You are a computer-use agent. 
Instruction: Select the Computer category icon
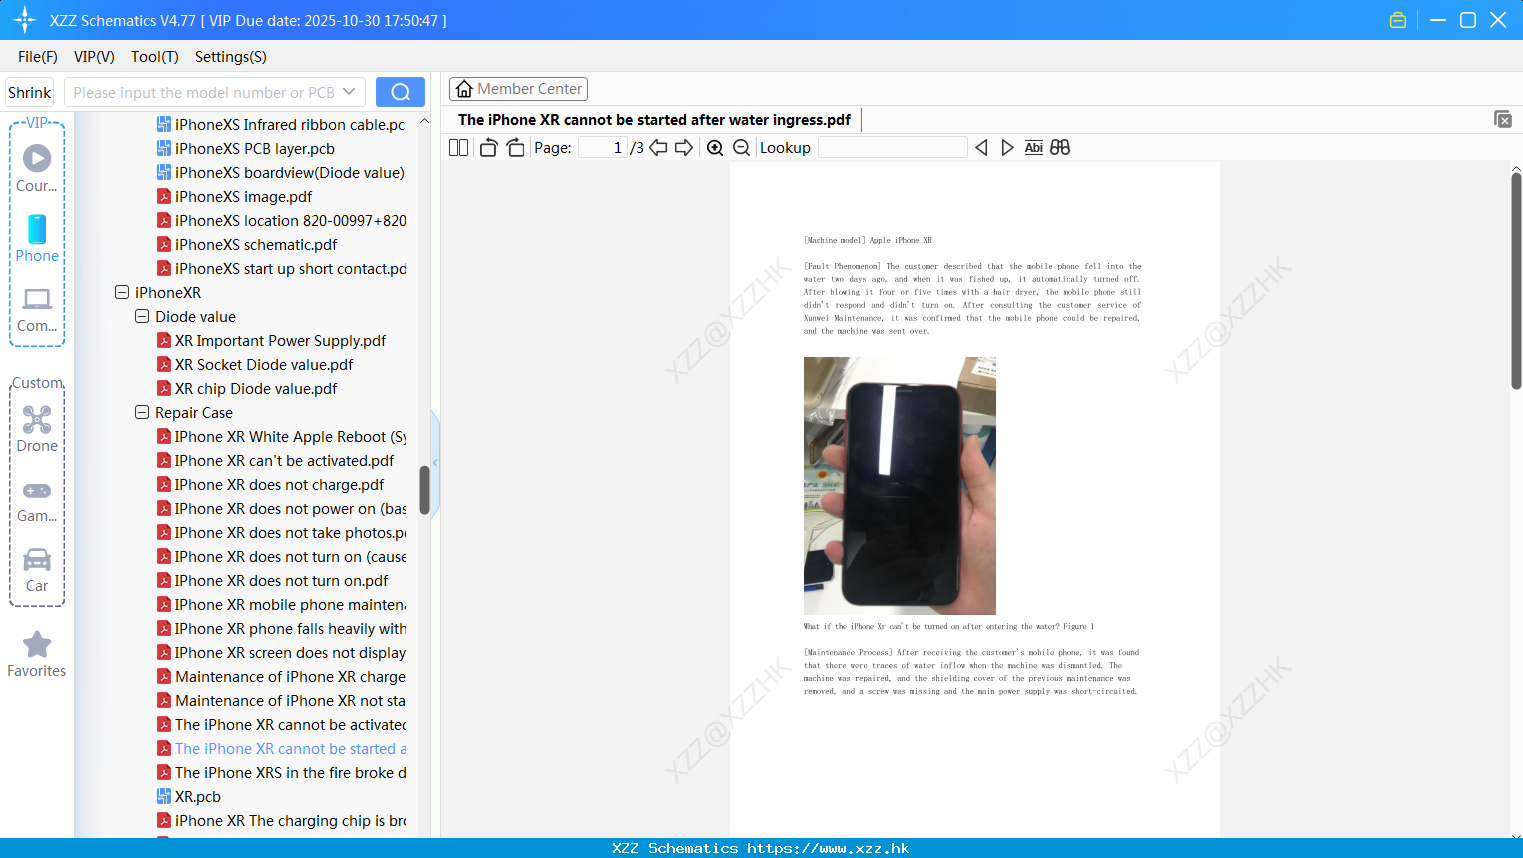[x=37, y=309]
